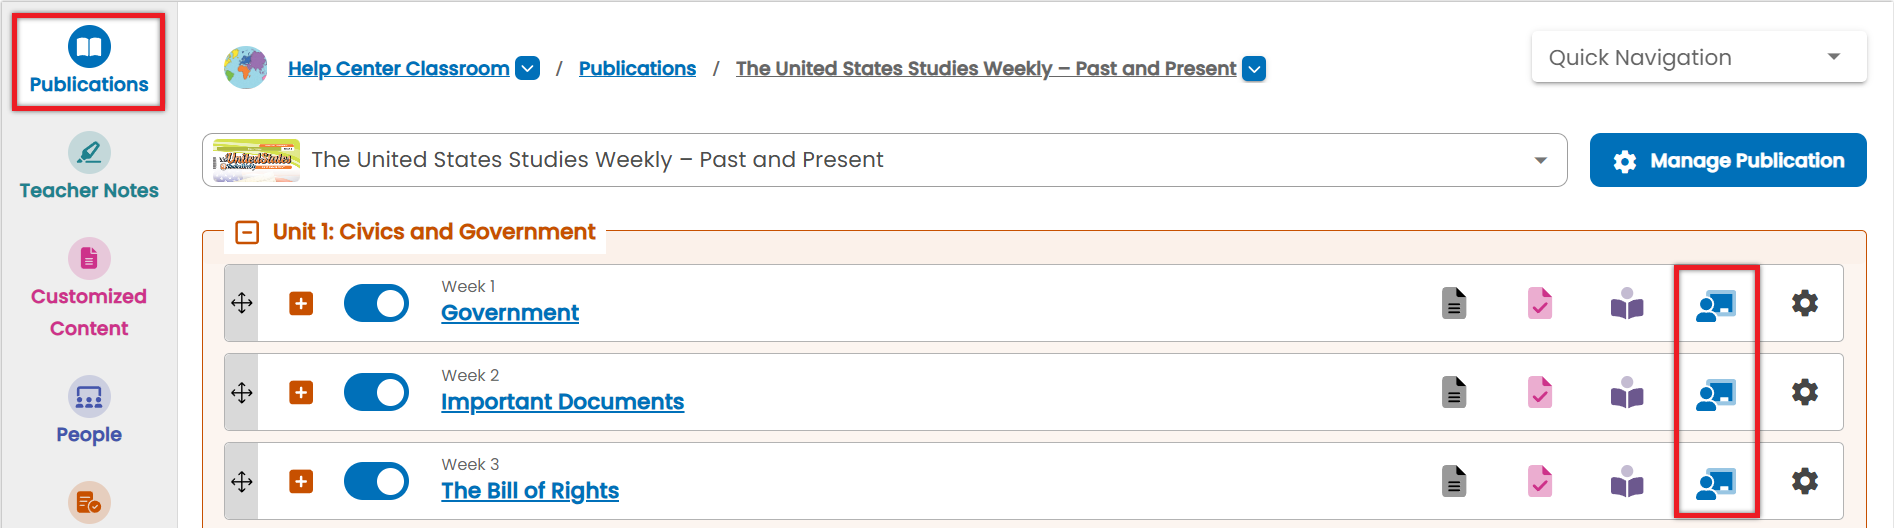Open the People sidebar icon
The height and width of the screenshot is (528, 1895).
[89, 411]
